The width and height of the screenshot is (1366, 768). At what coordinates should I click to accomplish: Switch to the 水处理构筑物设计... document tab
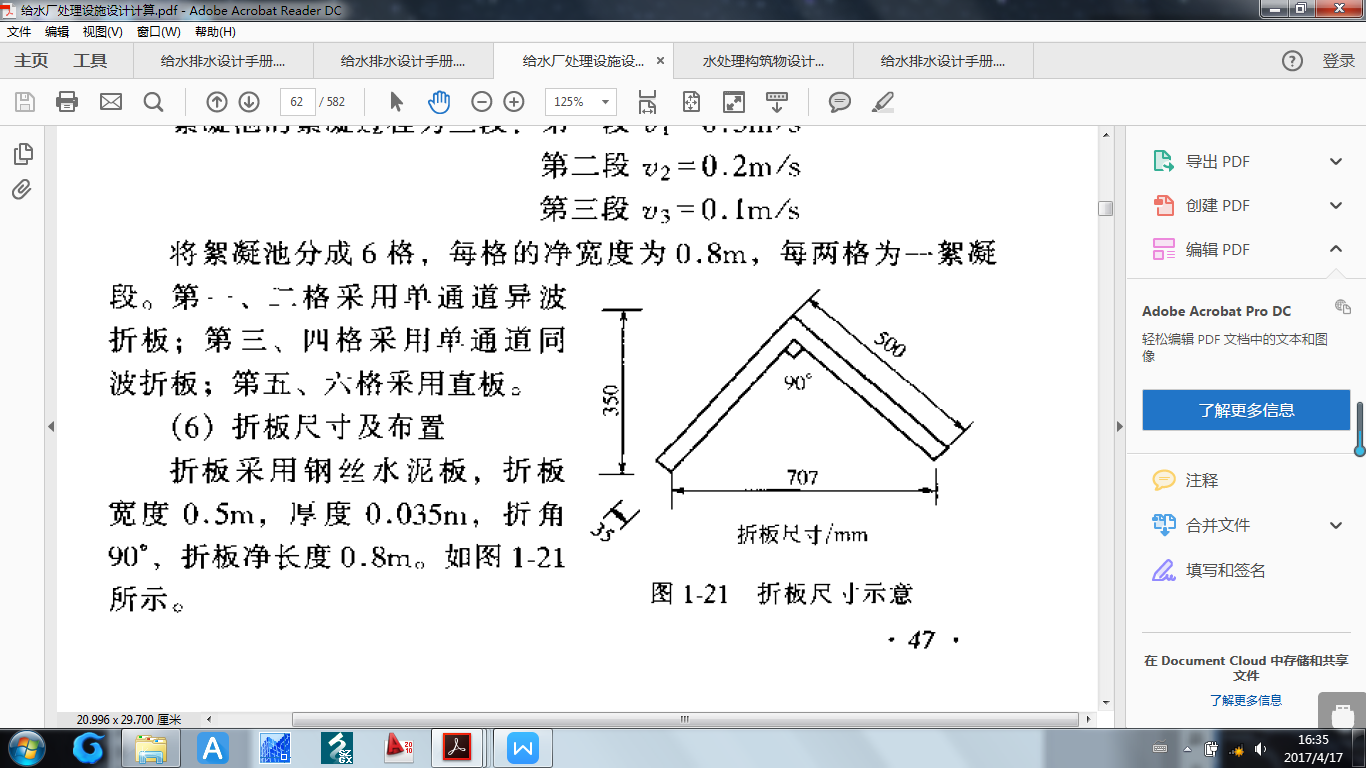763,61
